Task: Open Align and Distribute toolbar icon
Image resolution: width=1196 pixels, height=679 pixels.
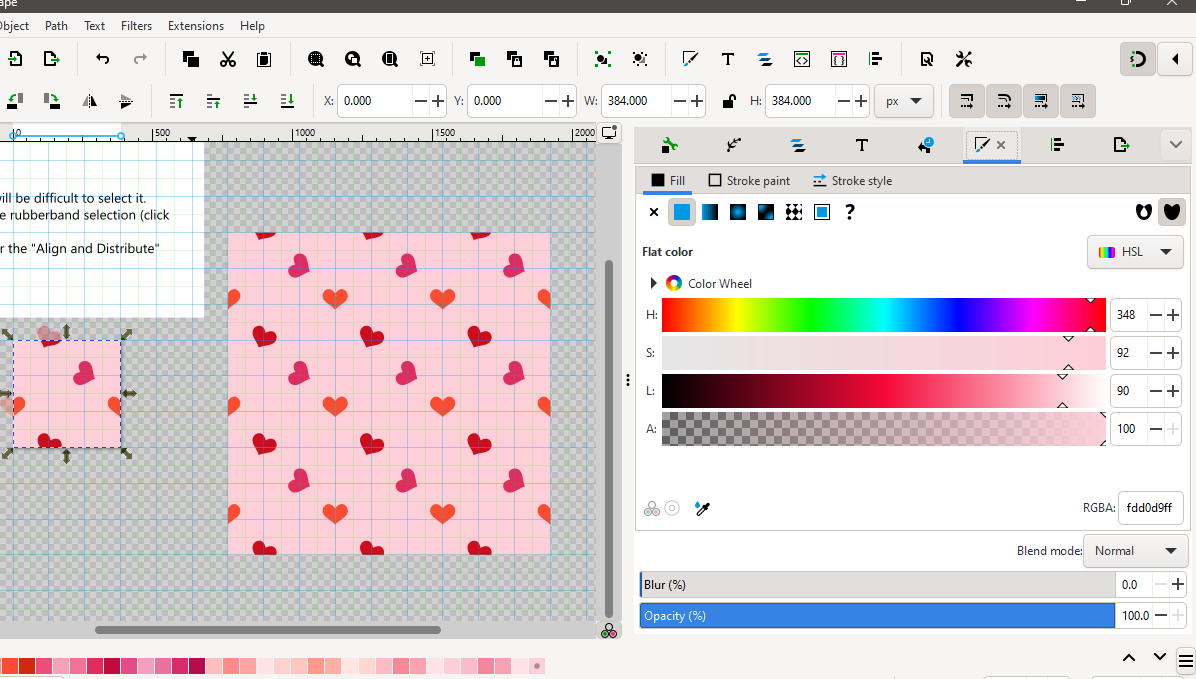Action: [x=876, y=59]
